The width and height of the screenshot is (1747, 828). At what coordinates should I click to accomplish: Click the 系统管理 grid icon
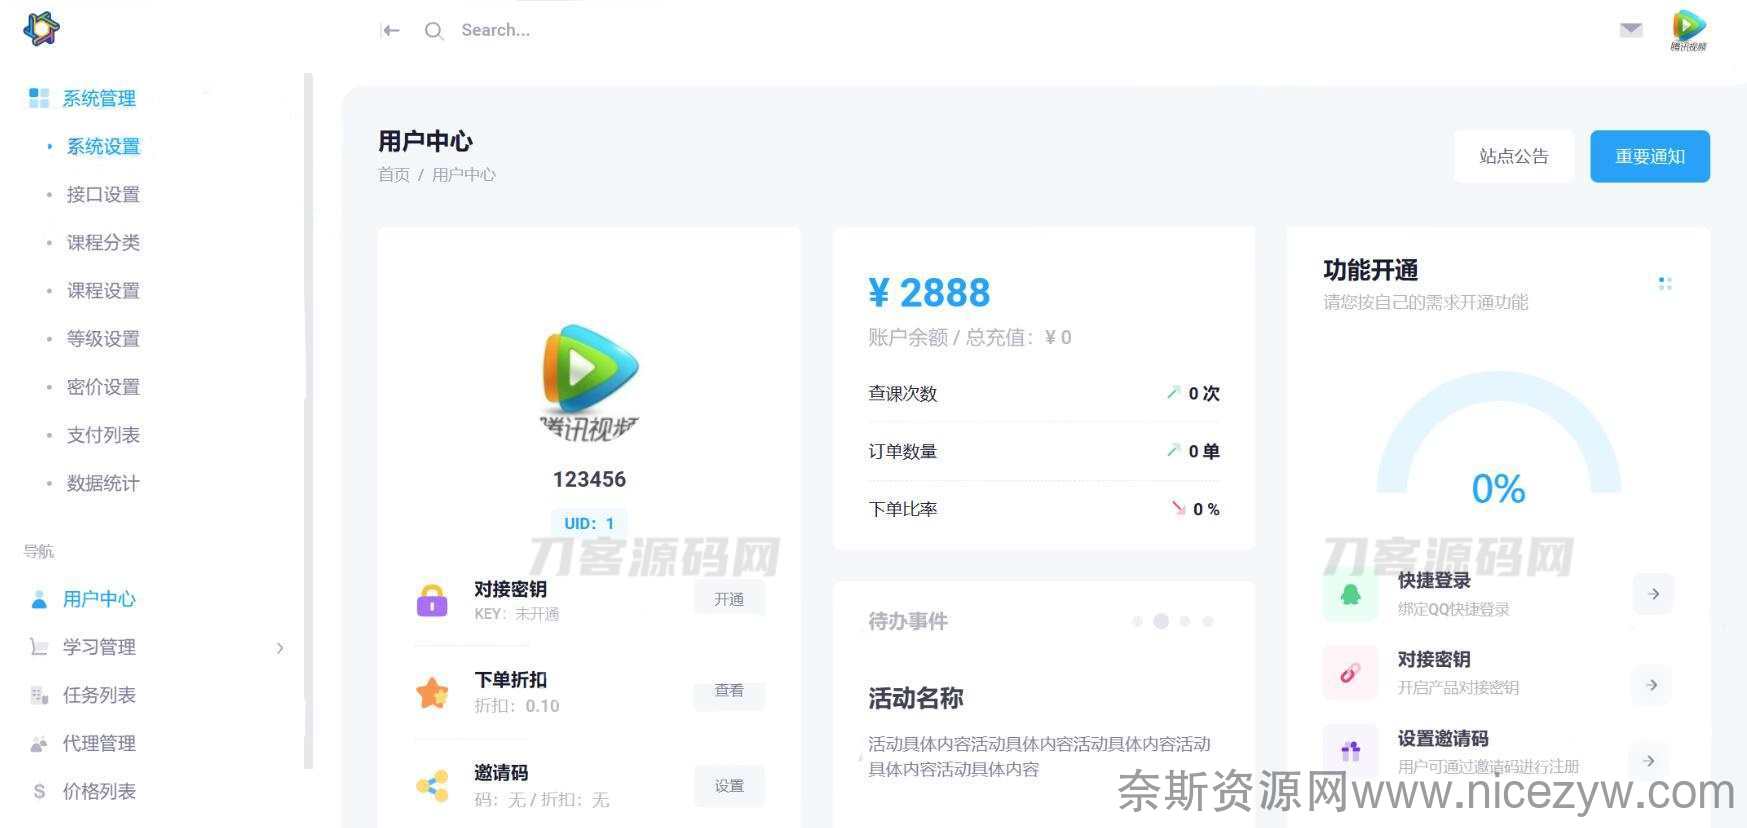coord(39,98)
